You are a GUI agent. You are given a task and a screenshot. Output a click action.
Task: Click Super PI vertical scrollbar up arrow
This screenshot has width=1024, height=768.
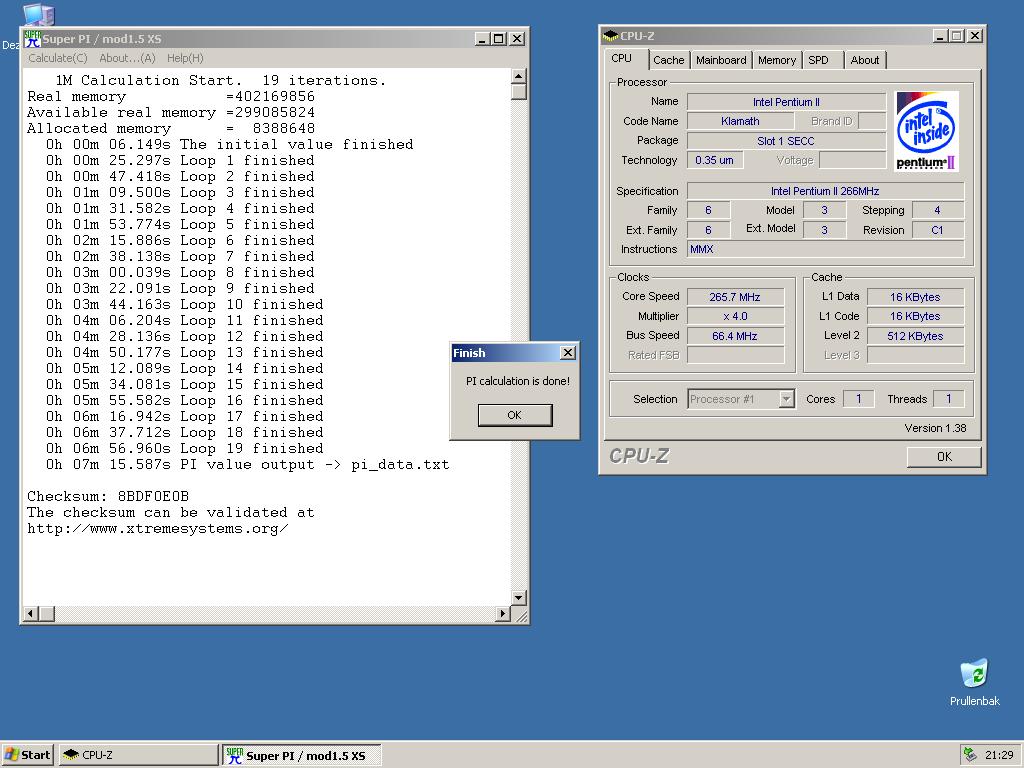tap(519, 76)
